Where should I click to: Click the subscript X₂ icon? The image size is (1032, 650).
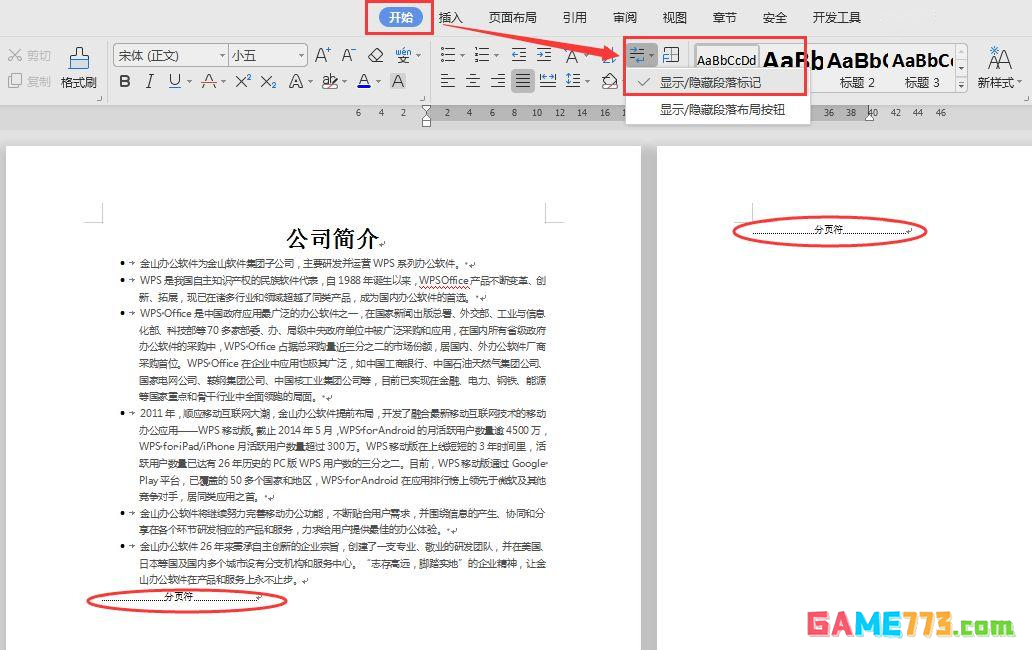(x=268, y=81)
